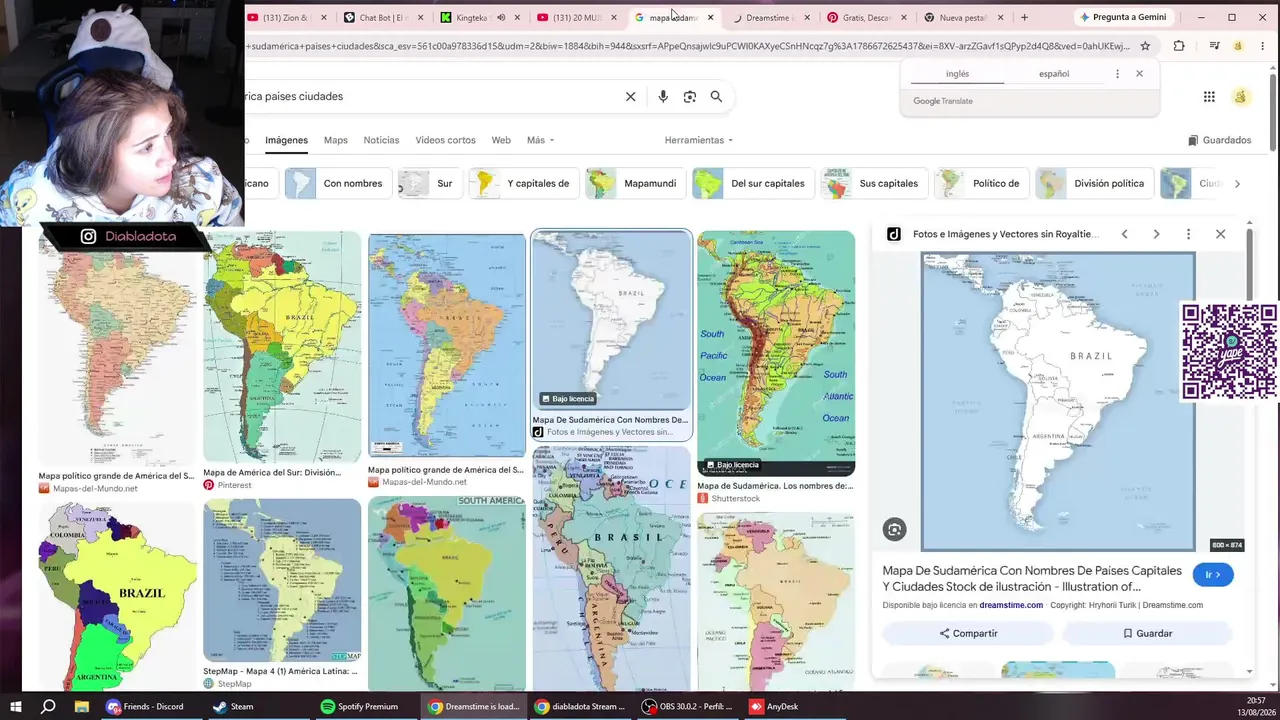Open the Windows Start menu
1280x720 pixels.
point(16,706)
